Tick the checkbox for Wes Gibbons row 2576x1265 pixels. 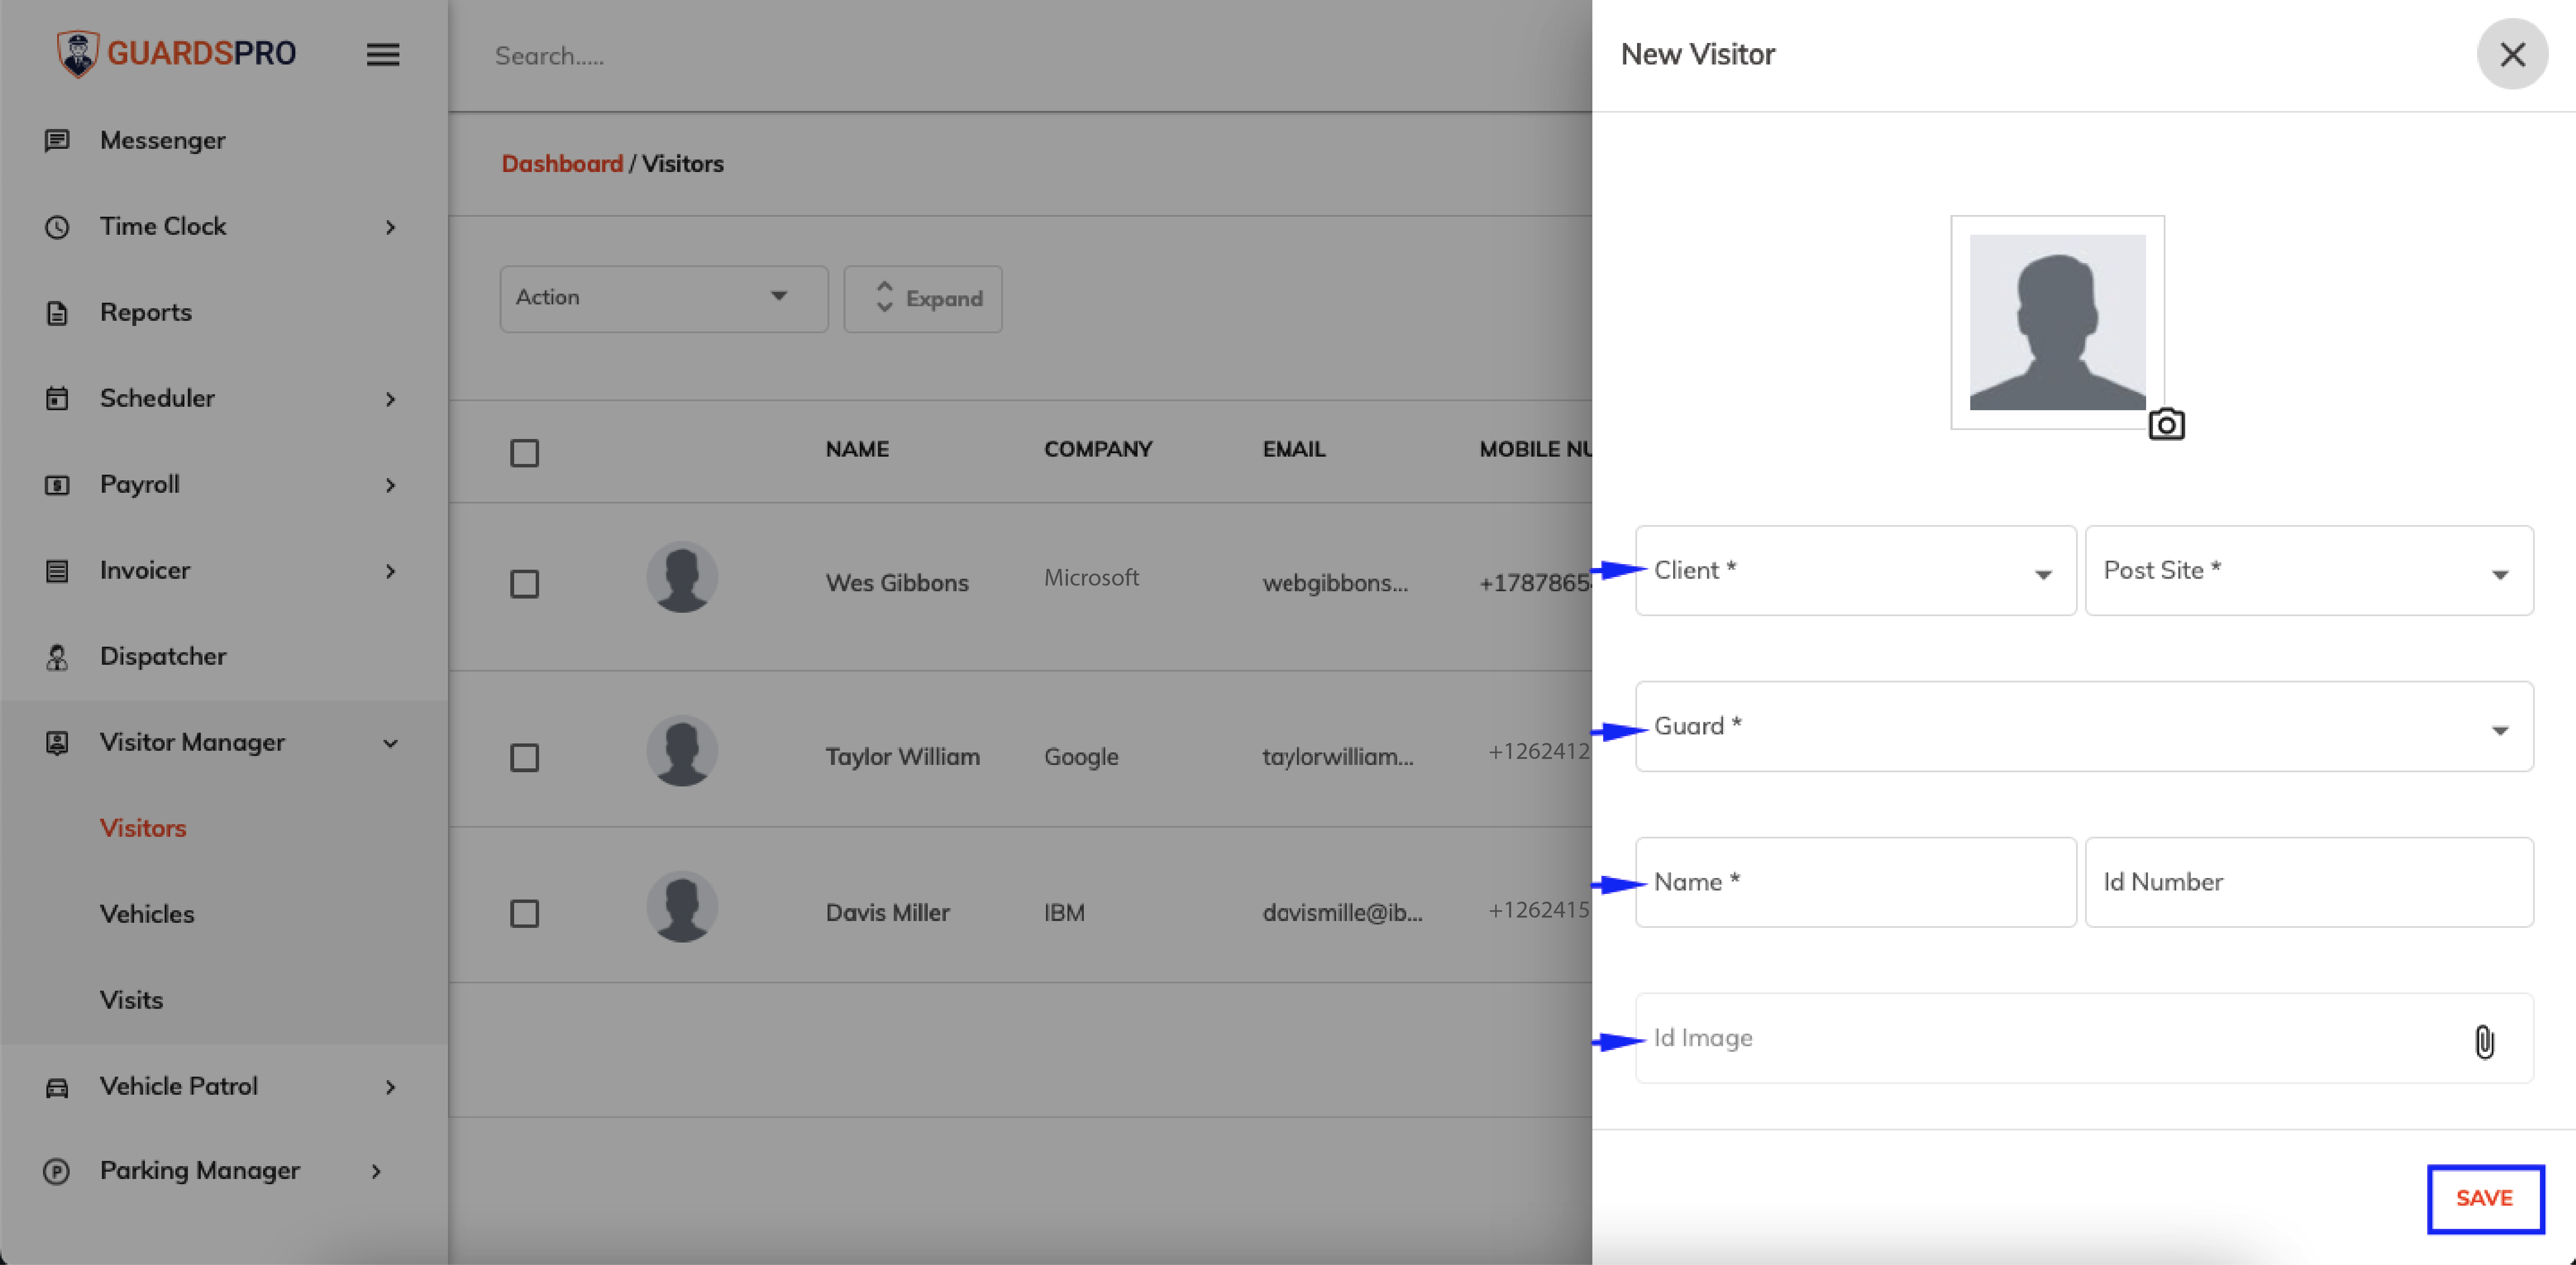point(524,583)
